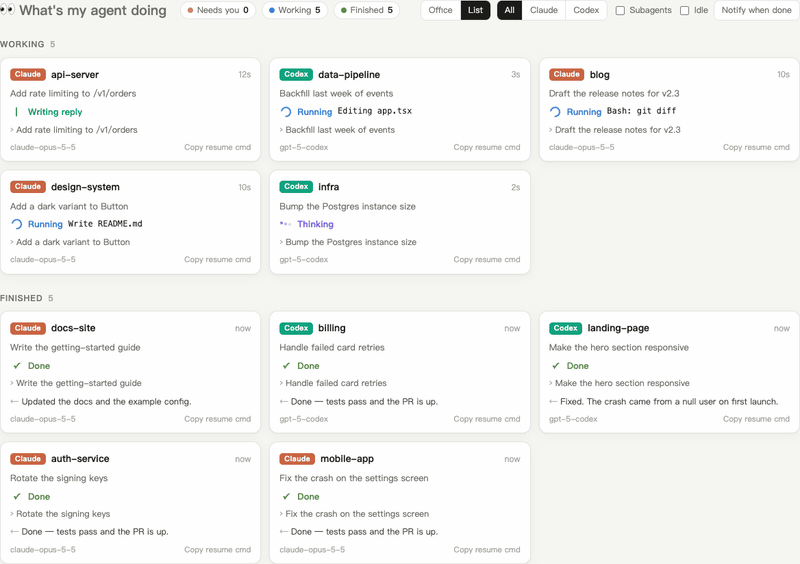Switch to List view
This screenshot has height=564, width=800.
click(x=475, y=10)
